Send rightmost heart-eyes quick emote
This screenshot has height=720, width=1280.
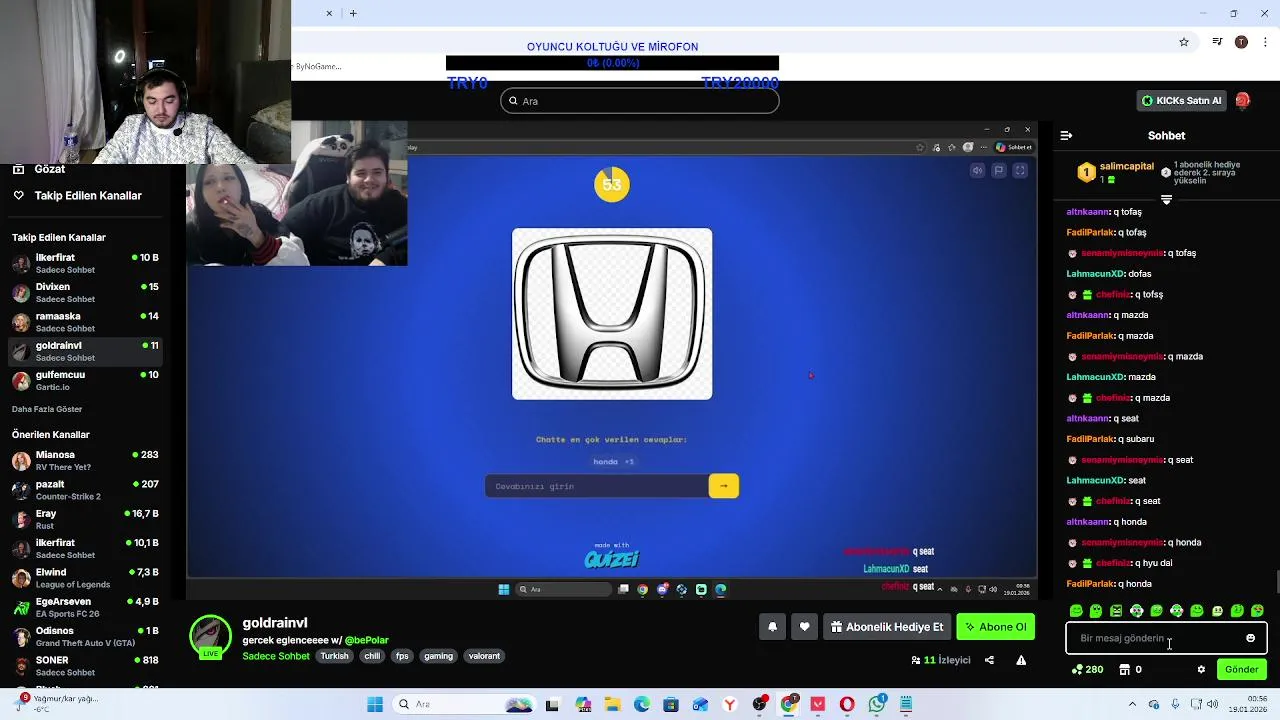pyautogui.click(x=1257, y=611)
